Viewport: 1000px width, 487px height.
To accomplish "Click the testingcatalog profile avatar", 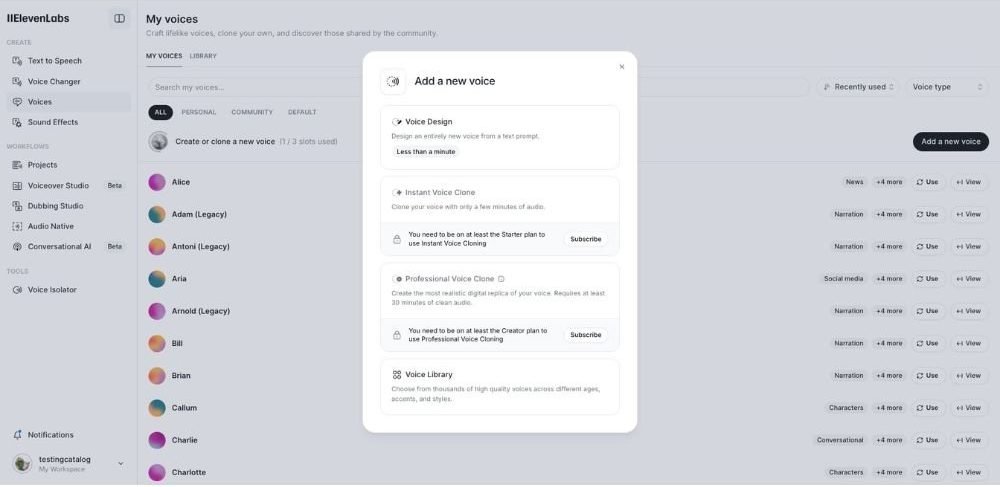I will [x=22, y=463].
